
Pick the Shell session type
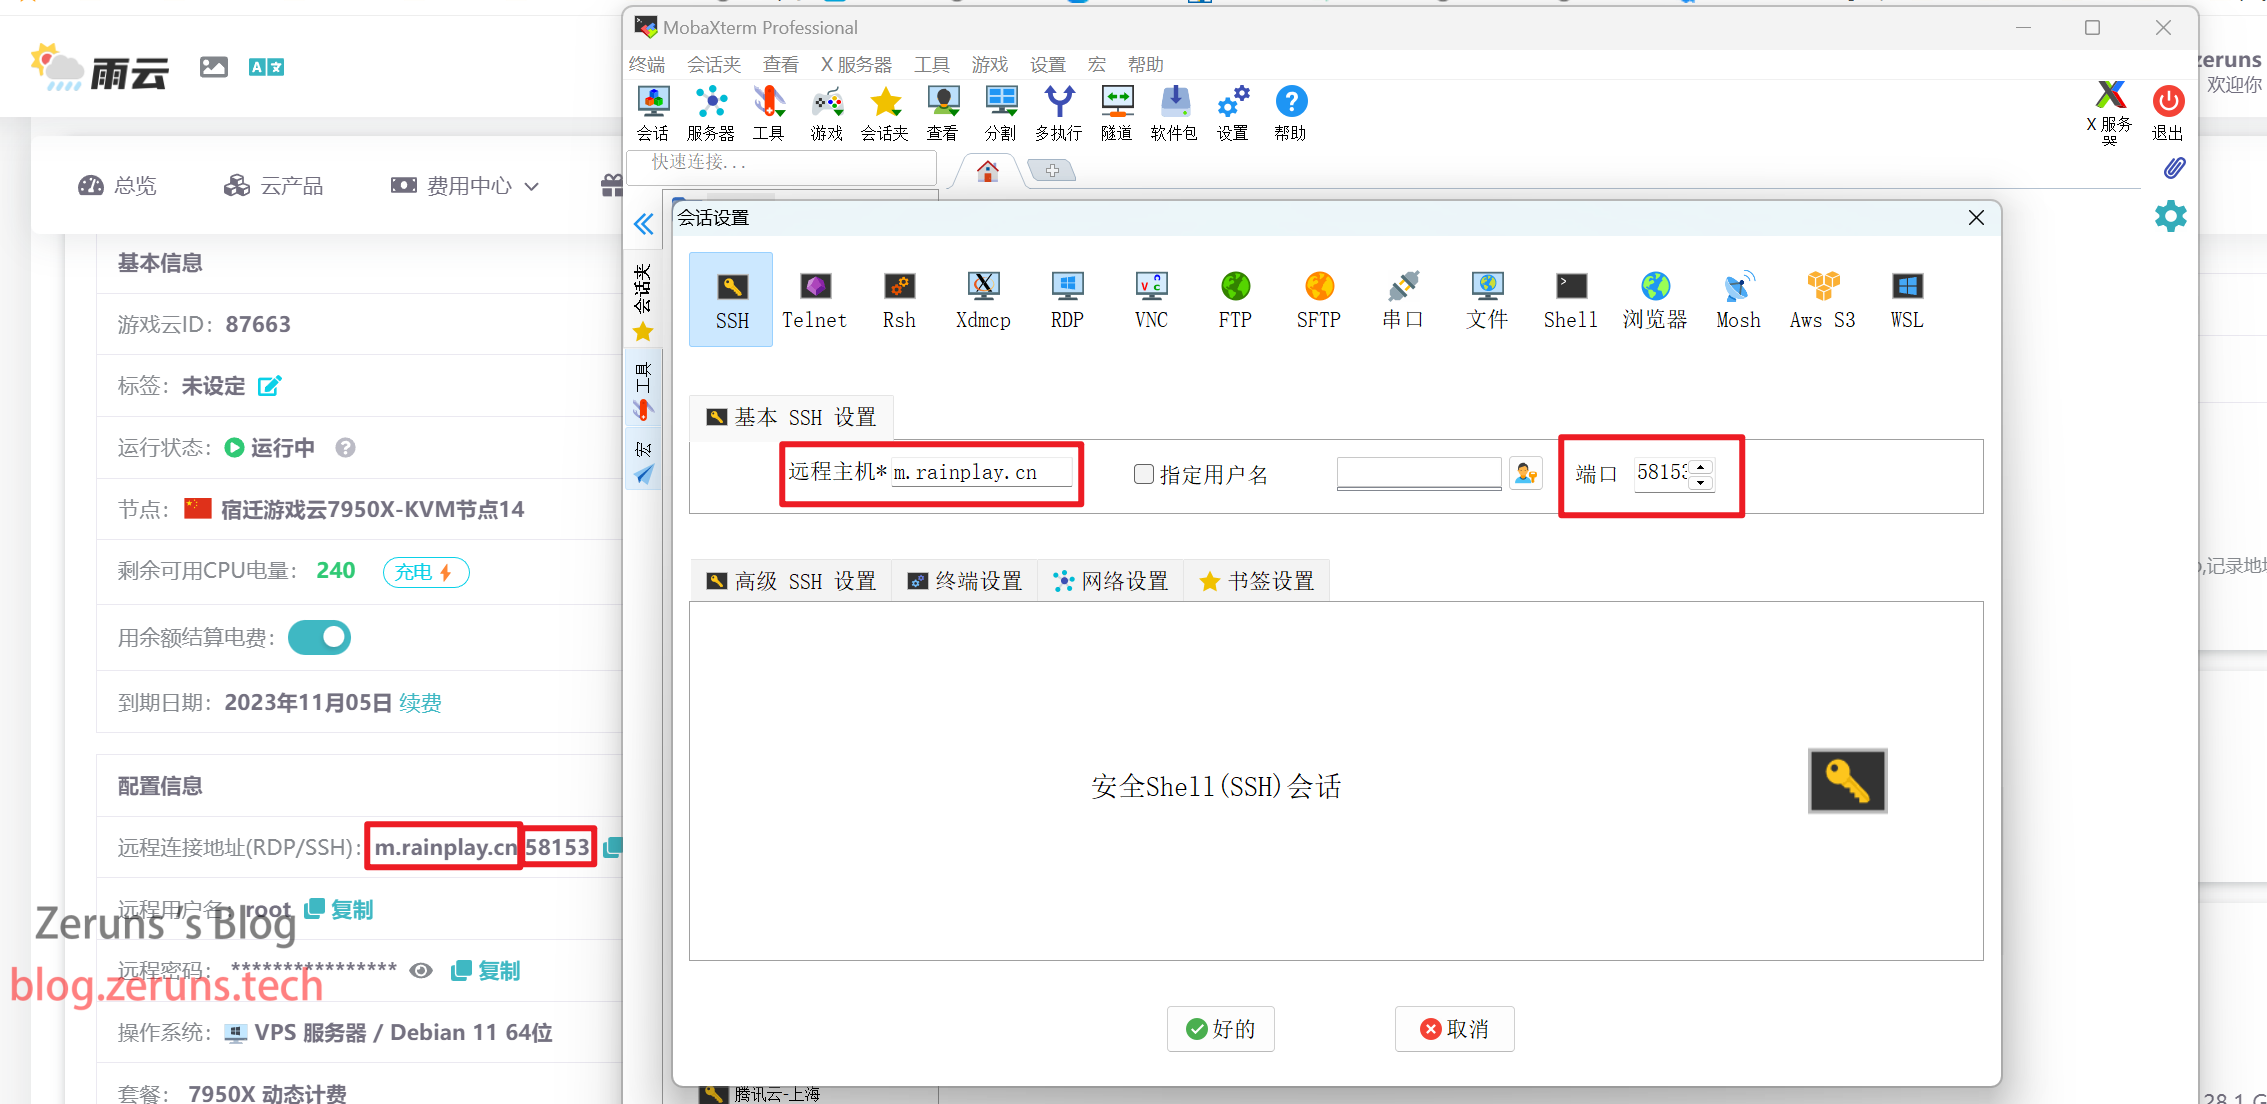pos(1571,300)
